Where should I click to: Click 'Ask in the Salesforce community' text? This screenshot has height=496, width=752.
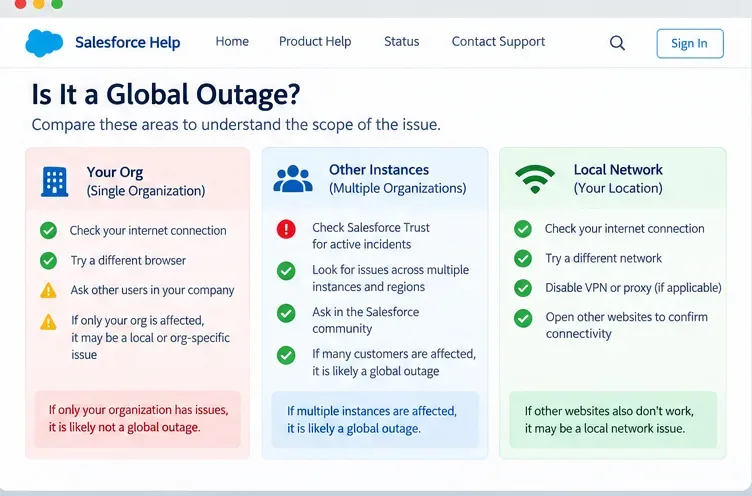tap(365, 320)
